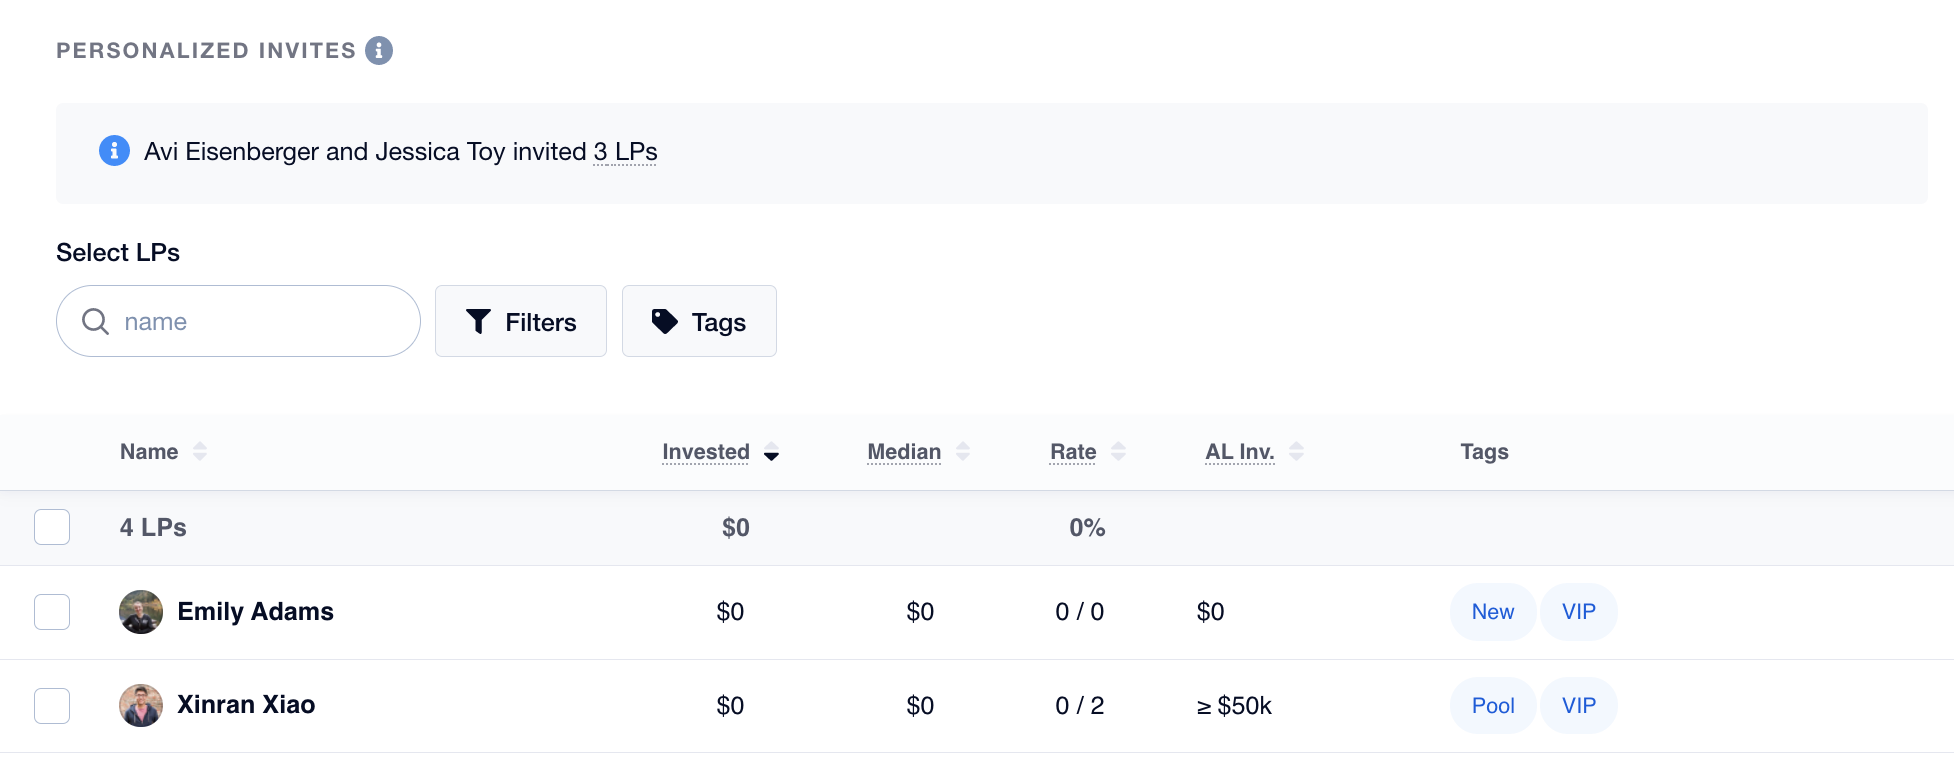
Task: Toggle the Invested column sort arrow
Action: 771,453
